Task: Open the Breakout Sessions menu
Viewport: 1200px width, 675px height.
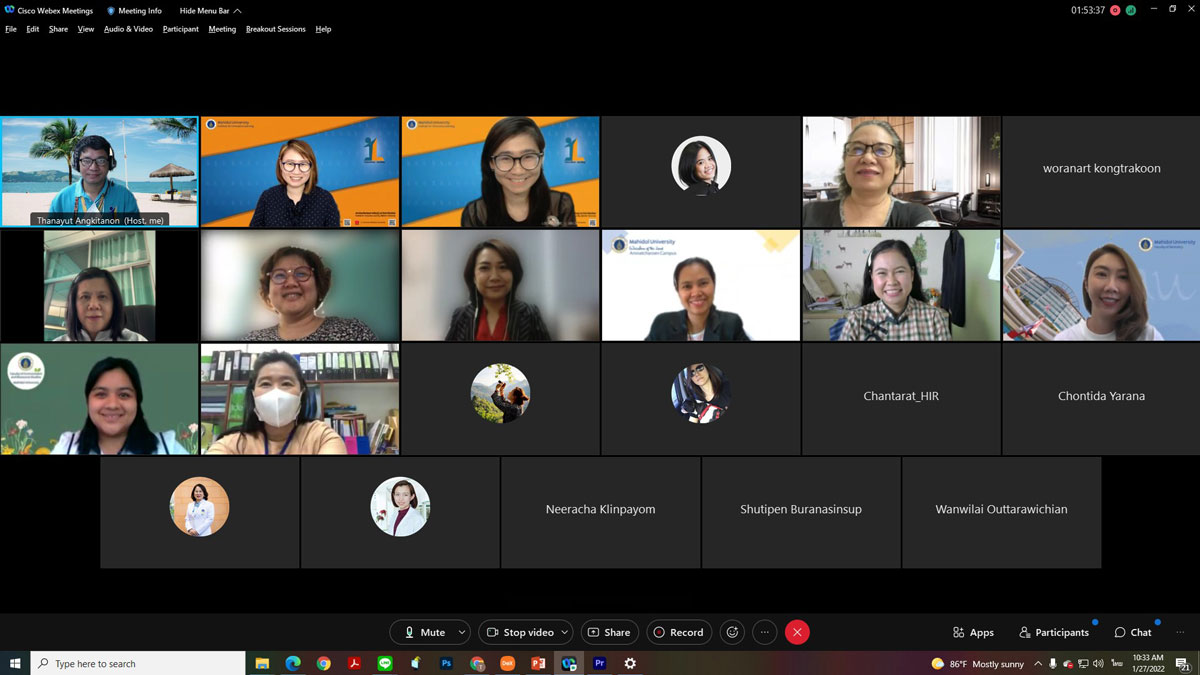Action: 276,29
